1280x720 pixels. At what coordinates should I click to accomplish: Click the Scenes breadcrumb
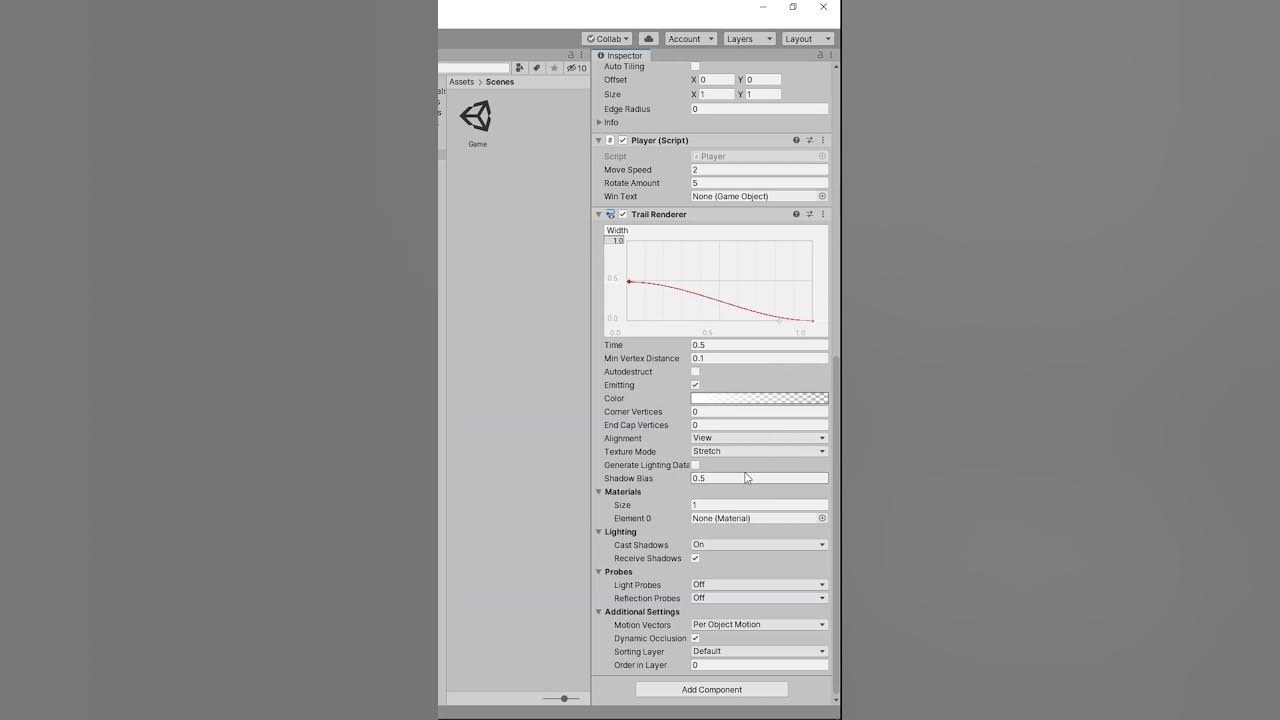[500, 82]
